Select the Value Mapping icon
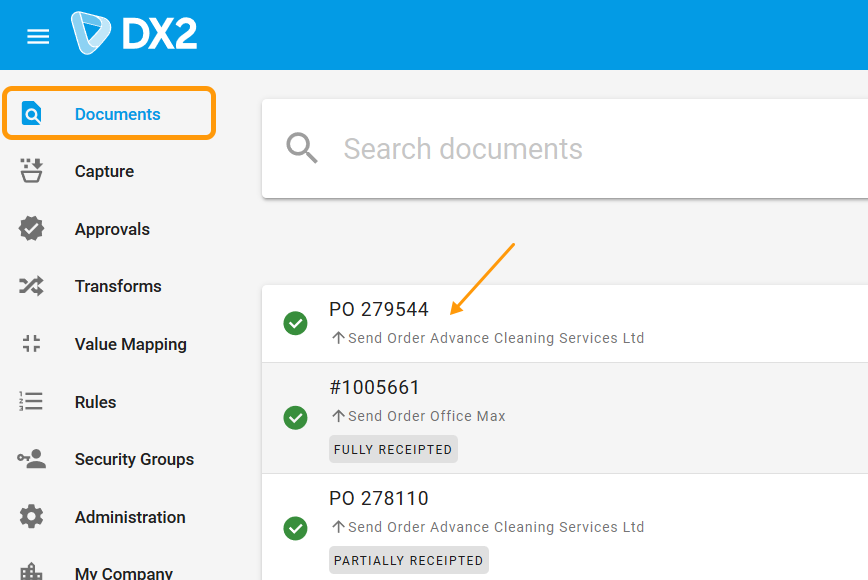The image size is (868, 580). click(30, 343)
